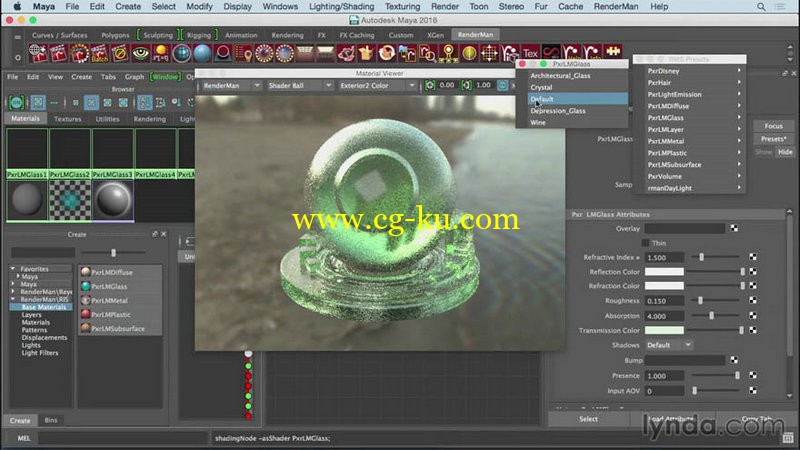Click the no-entry clapperboard shelf icon

click(120, 53)
